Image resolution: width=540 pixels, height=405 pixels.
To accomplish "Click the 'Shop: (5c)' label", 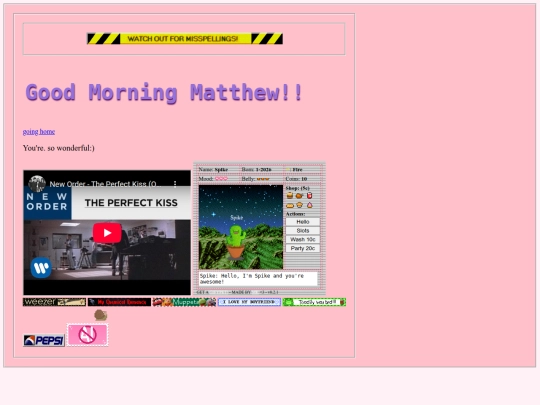I will pyautogui.click(x=298, y=188).
